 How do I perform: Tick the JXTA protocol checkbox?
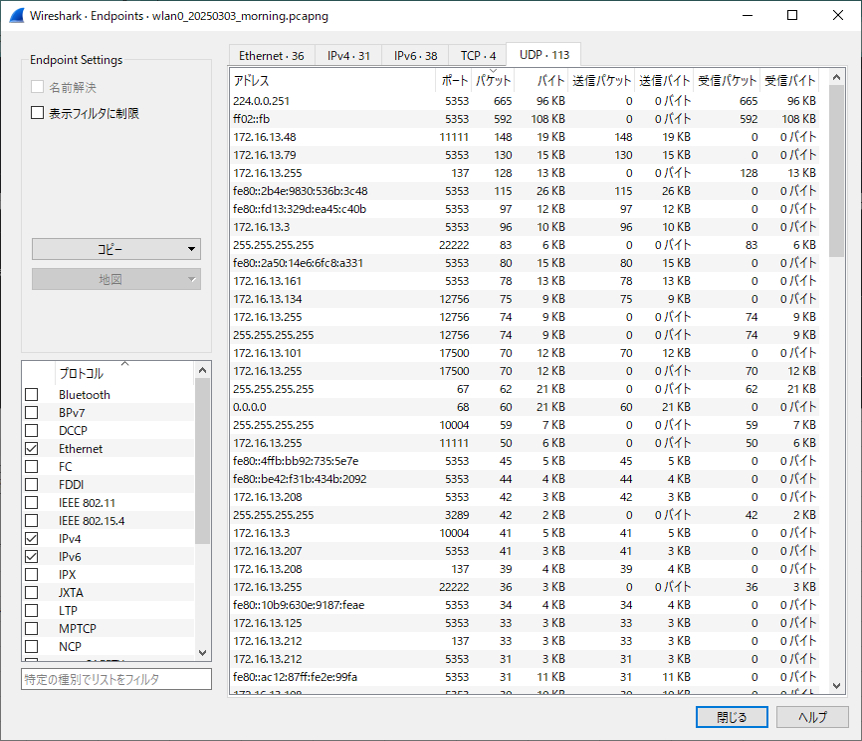pos(32,593)
